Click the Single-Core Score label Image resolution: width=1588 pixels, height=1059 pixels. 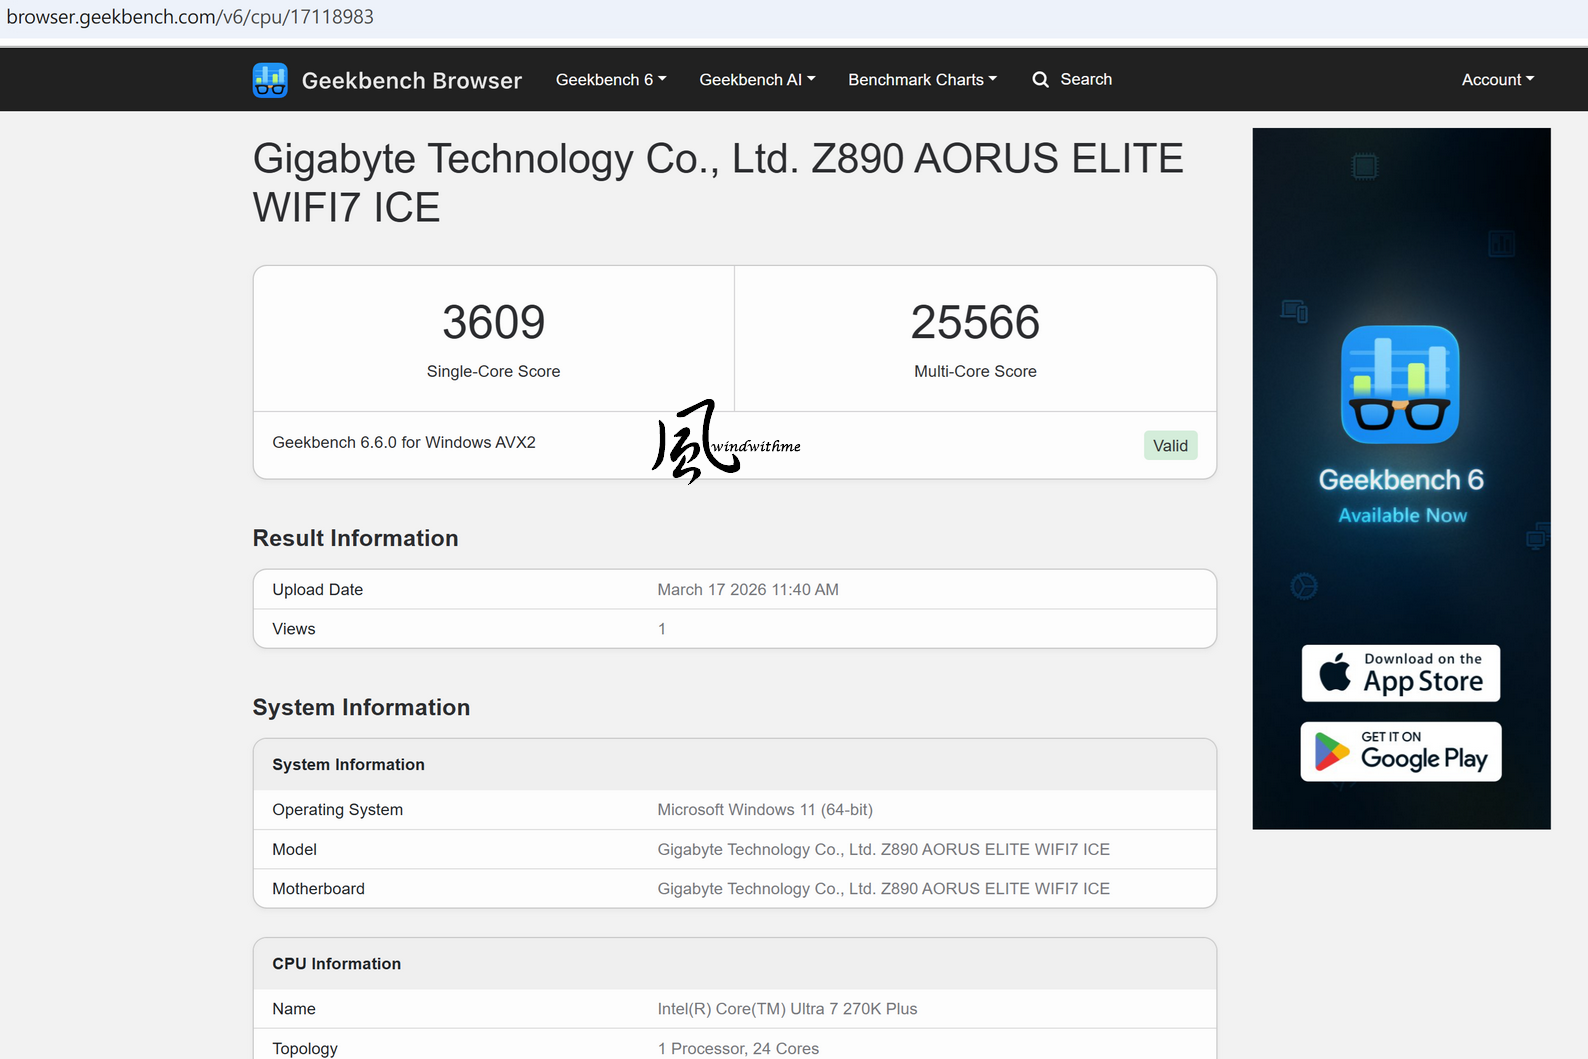coord(493,371)
